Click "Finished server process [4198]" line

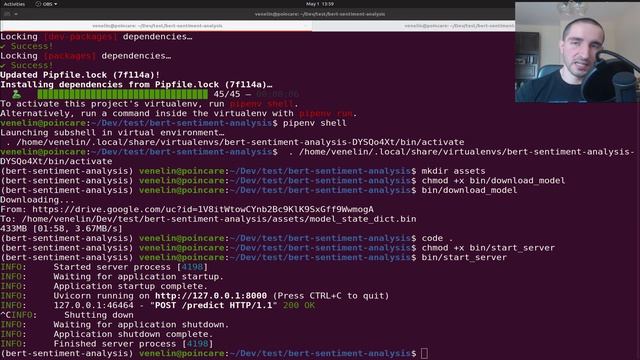(133, 344)
